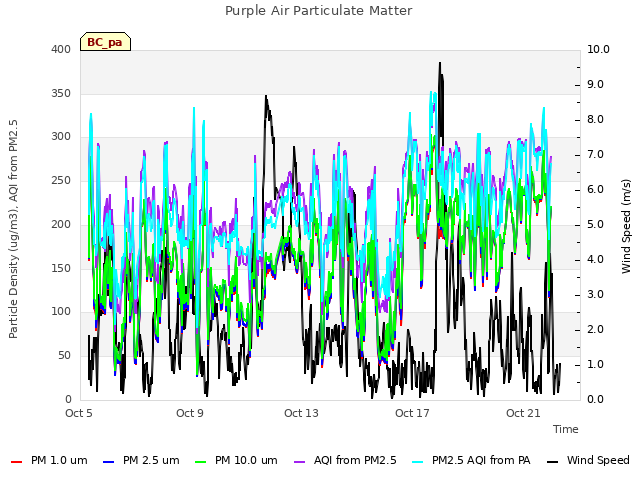Click the 9.0 right axis tick label
Image resolution: width=640 pixels, height=480 pixels.
pyautogui.click(x=595, y=84)
